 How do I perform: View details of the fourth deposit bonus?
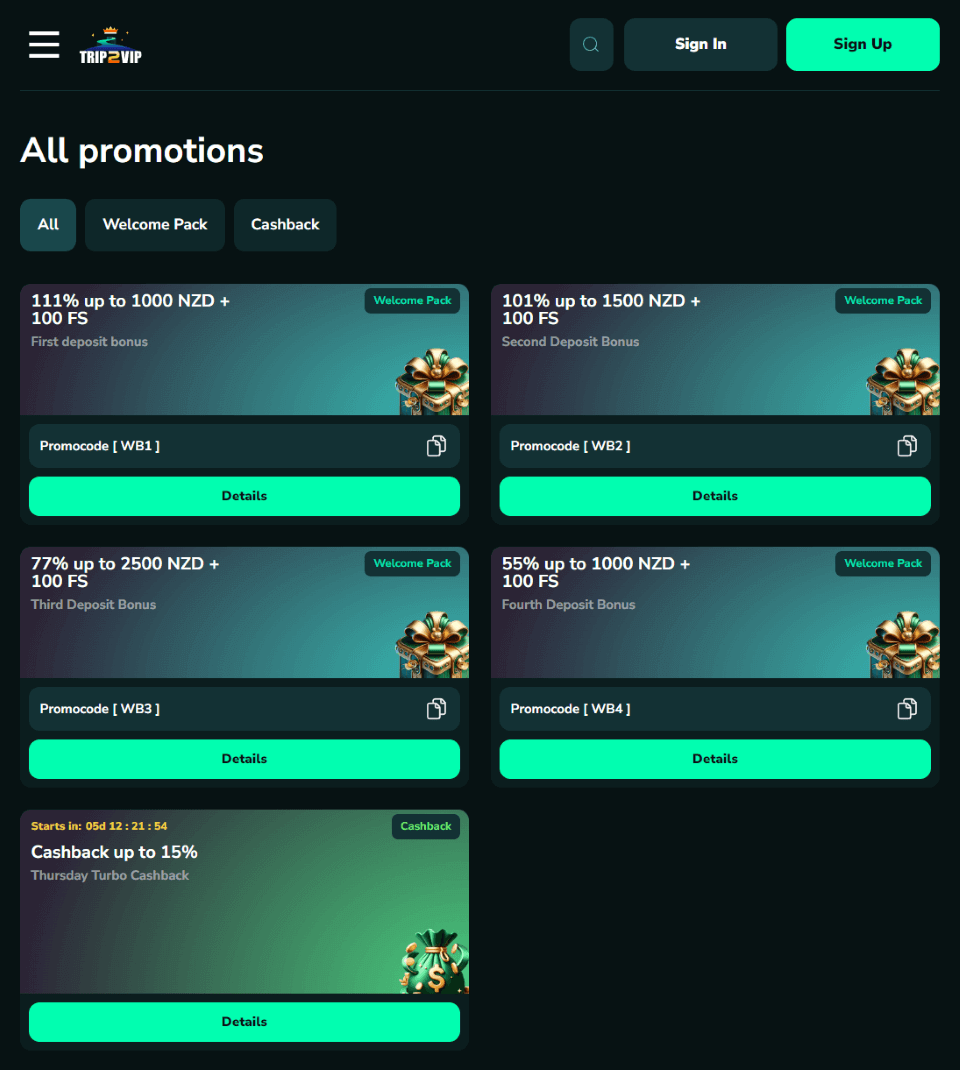click(x=715, y=758)
